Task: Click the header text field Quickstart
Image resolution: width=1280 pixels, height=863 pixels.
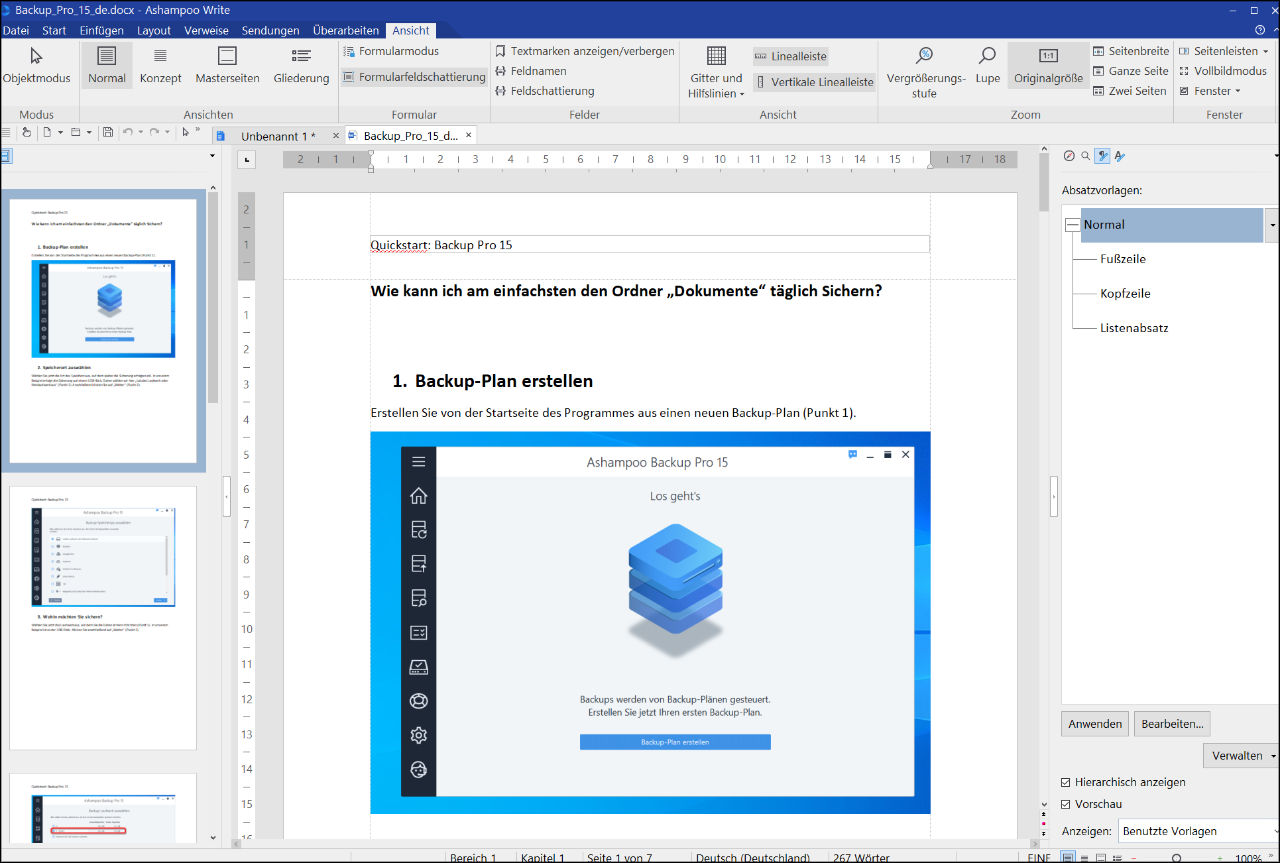Action: pos(649,244)
